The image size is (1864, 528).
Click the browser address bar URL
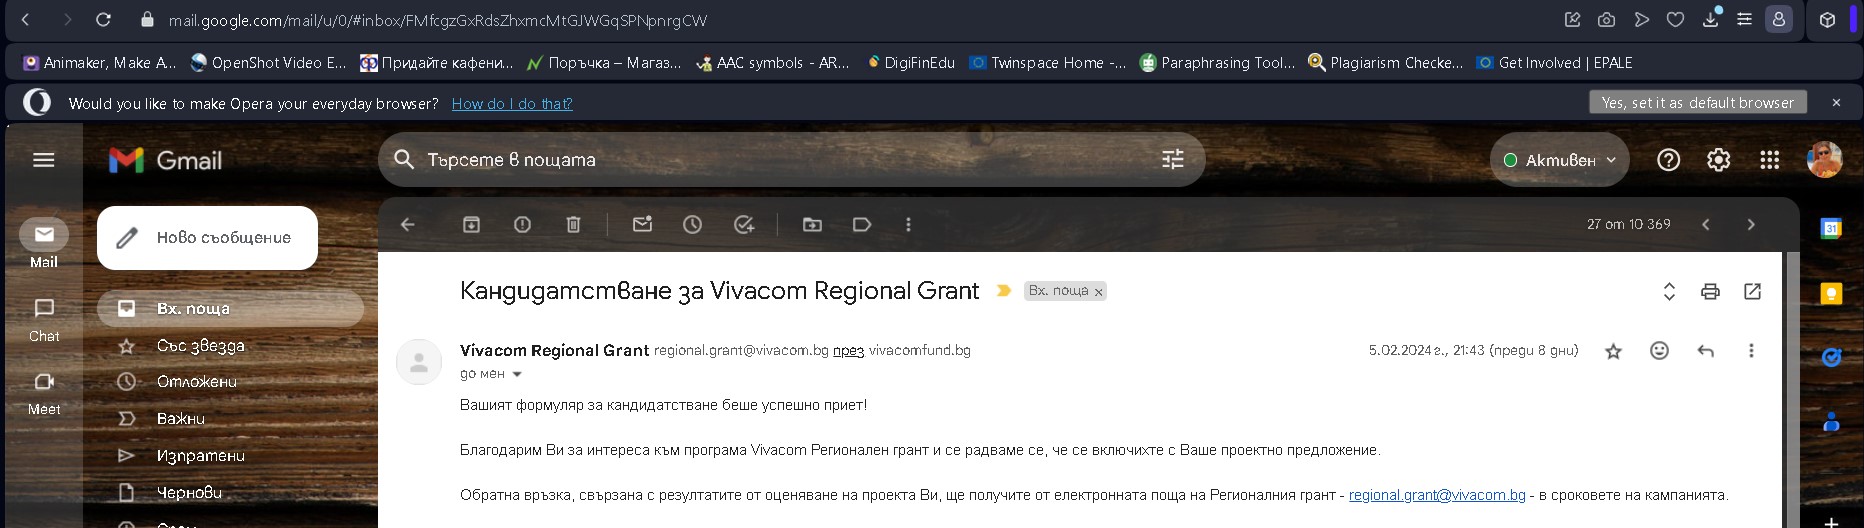(437, 20)
